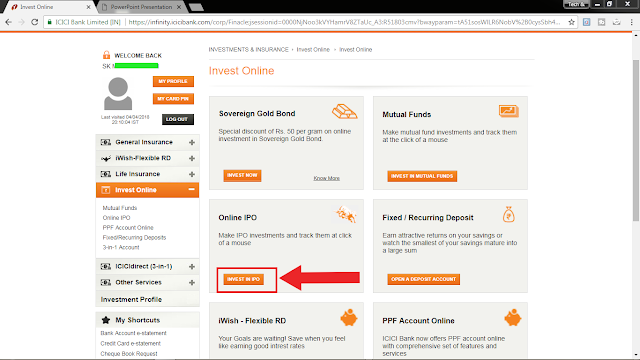This screenshot has width=640, height=360.
Task: Click the first blue extension icon in toolbar
Action: click(x=587, y=22)
